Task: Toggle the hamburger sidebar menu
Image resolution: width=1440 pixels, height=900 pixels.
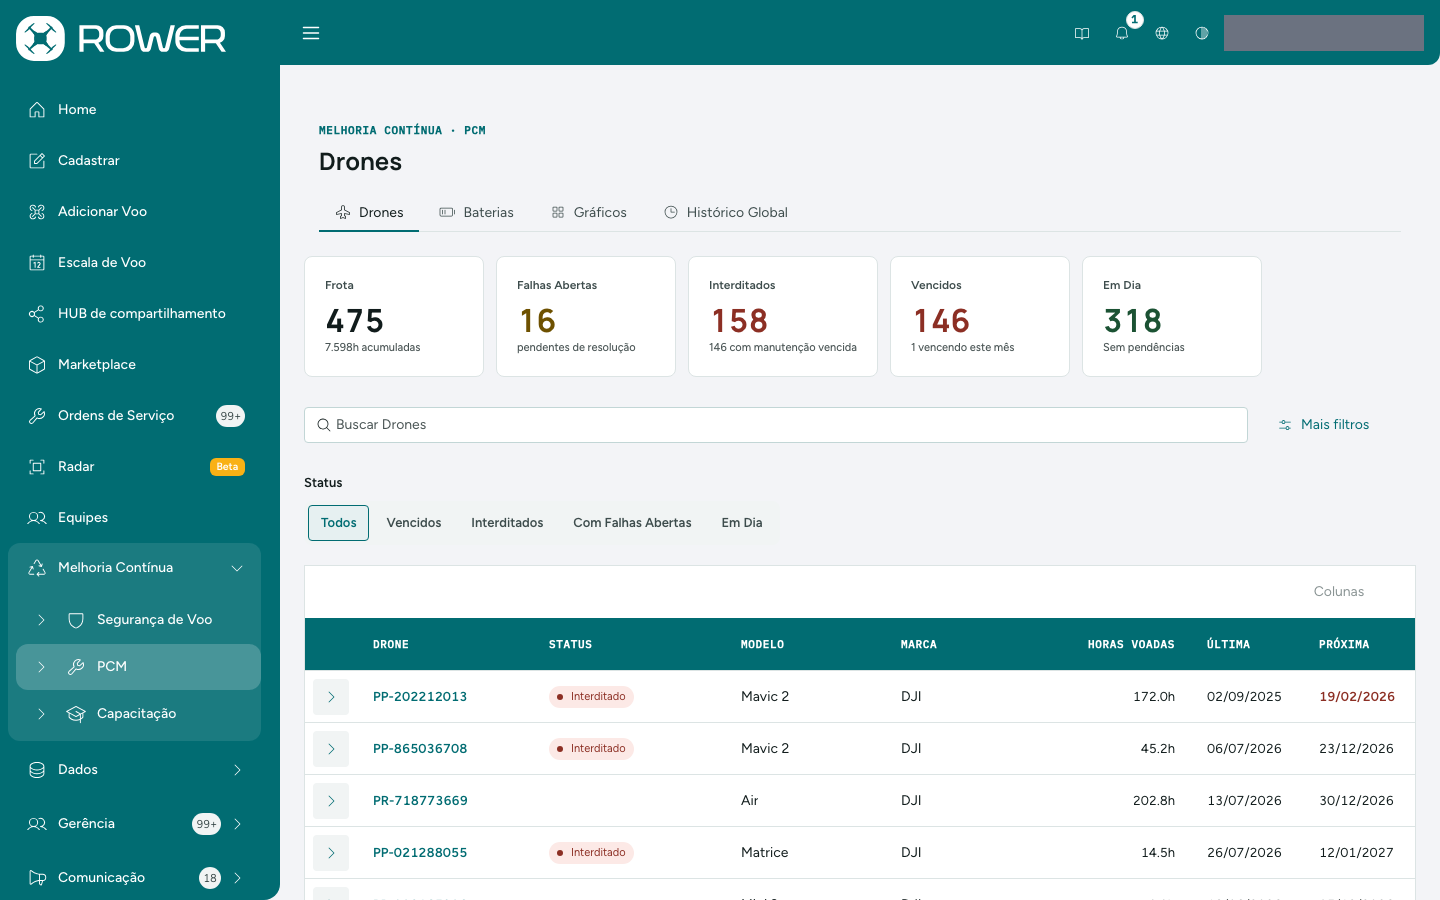Action: 311,33
